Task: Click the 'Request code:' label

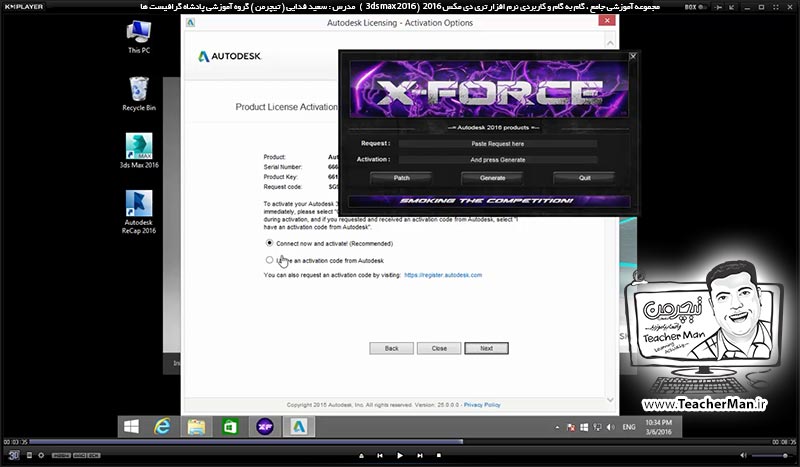Action: [283, 187]
